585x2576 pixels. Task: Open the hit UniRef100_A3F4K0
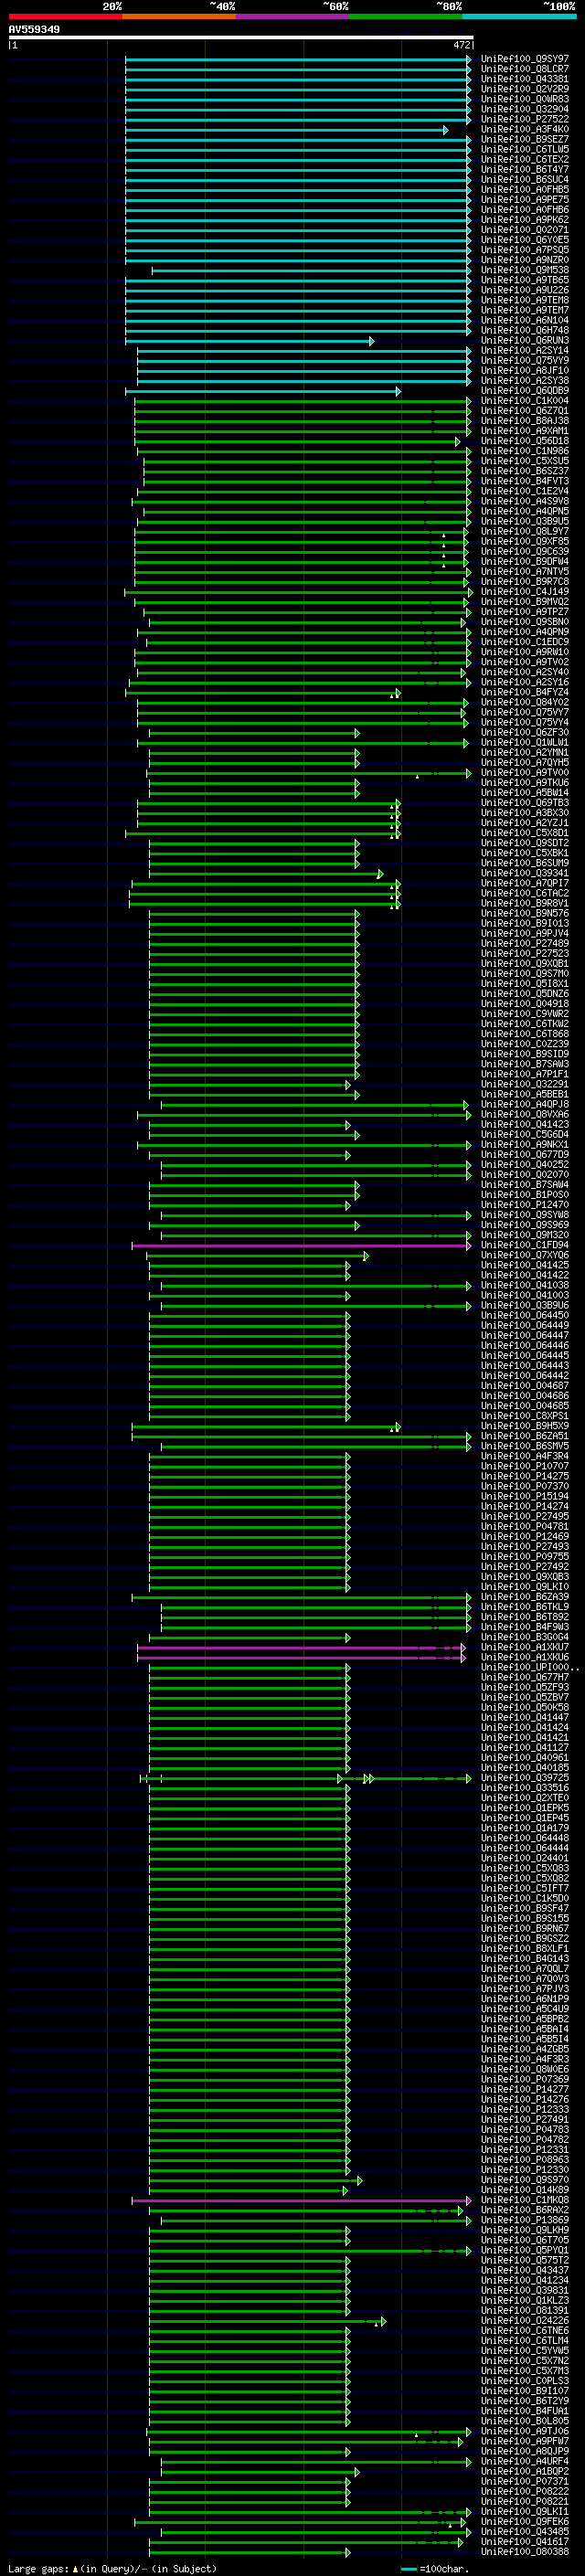point(525,130)
